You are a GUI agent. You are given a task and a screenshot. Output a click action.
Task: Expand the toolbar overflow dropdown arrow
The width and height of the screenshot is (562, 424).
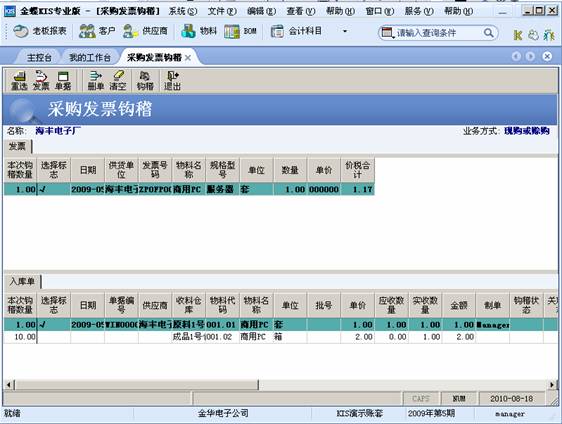point(345,32)
